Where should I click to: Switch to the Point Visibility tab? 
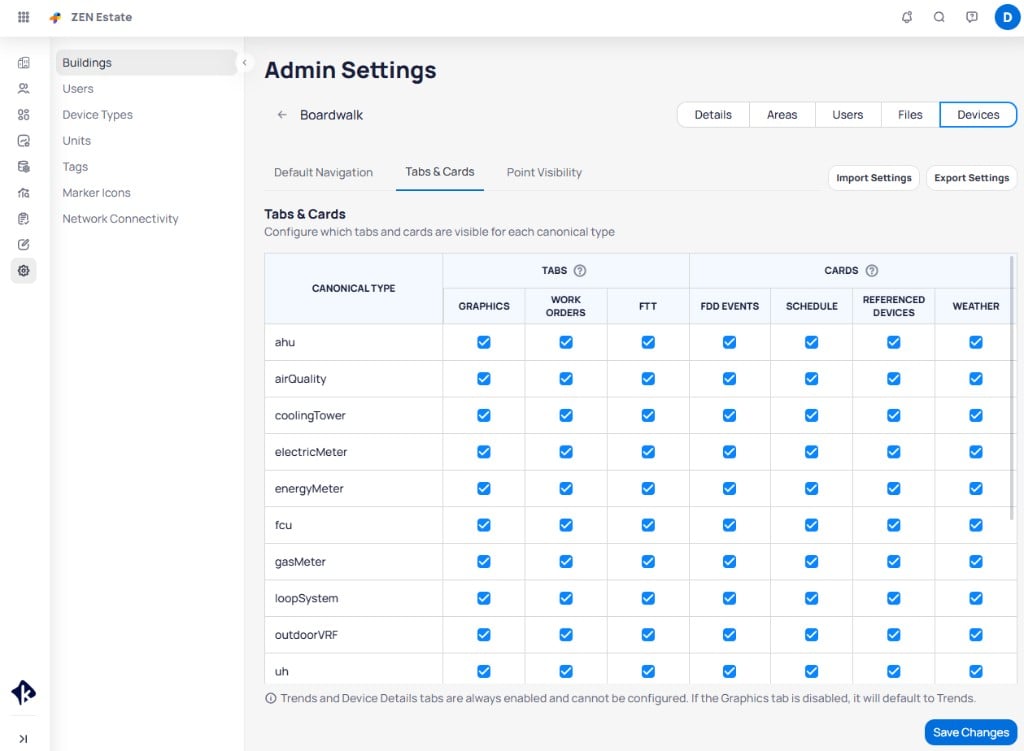(x=544, y=172)
